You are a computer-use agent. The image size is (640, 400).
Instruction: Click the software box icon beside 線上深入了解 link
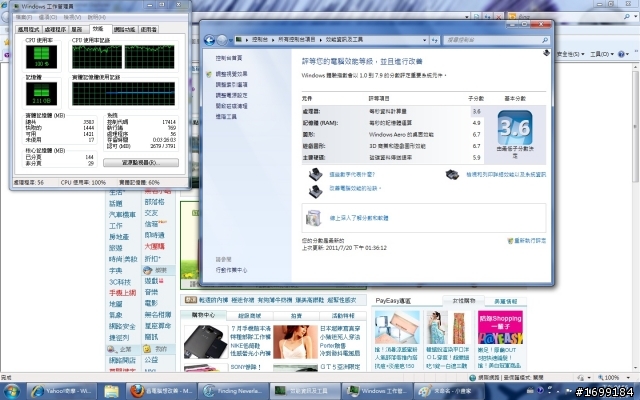[313, 218]
